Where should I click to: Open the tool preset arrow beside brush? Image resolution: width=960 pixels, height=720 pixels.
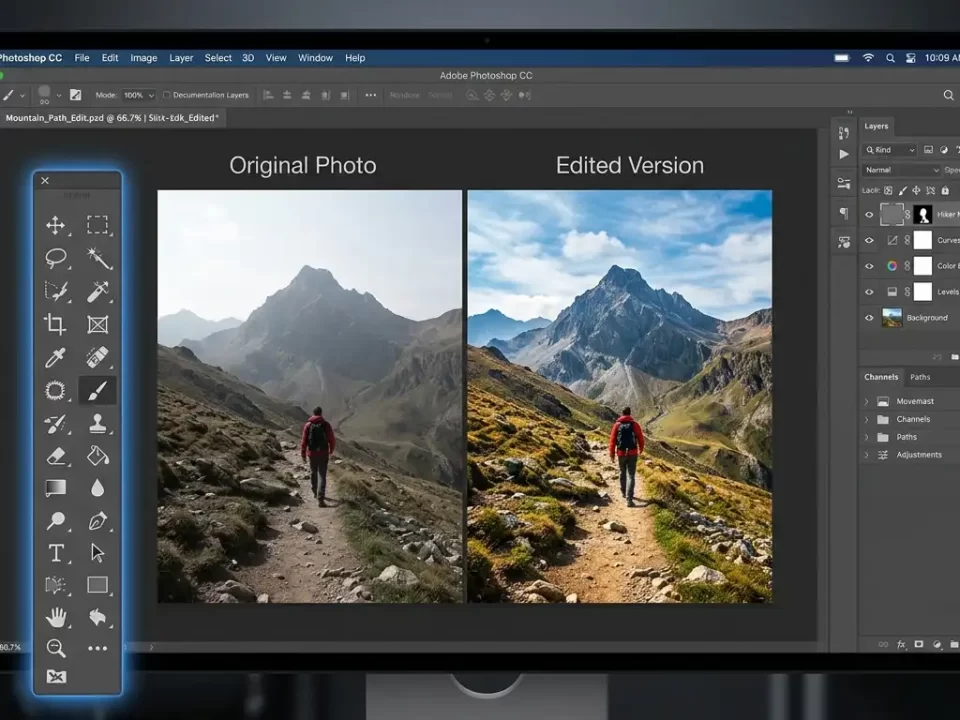click(x=22, y=96)
